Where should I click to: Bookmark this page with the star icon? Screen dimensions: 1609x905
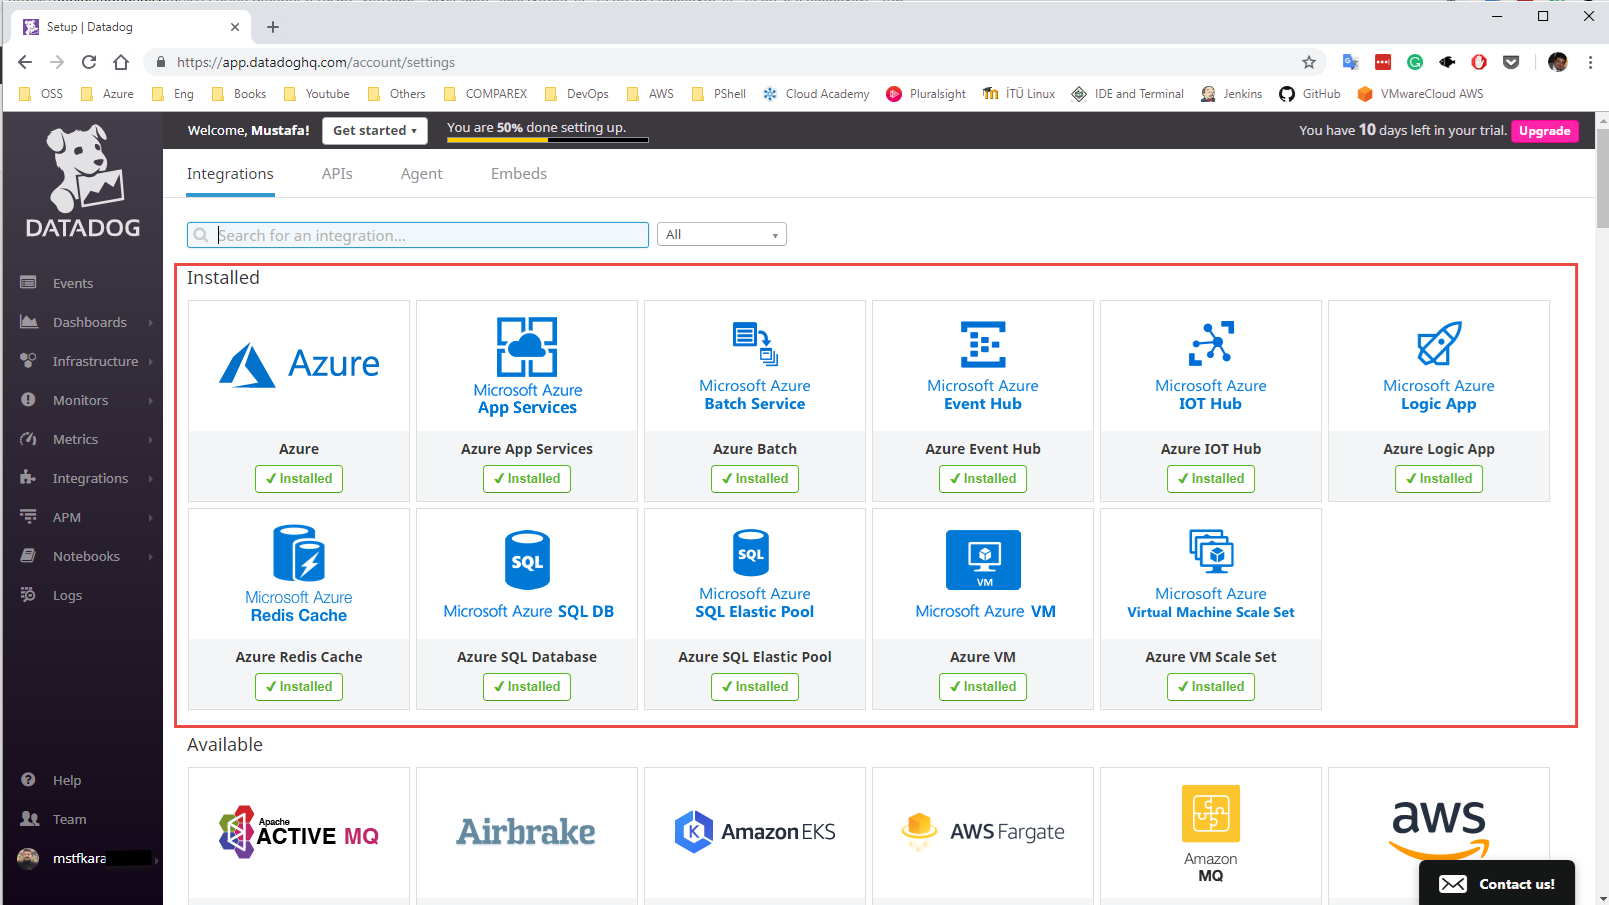(x=1309, y=62)
